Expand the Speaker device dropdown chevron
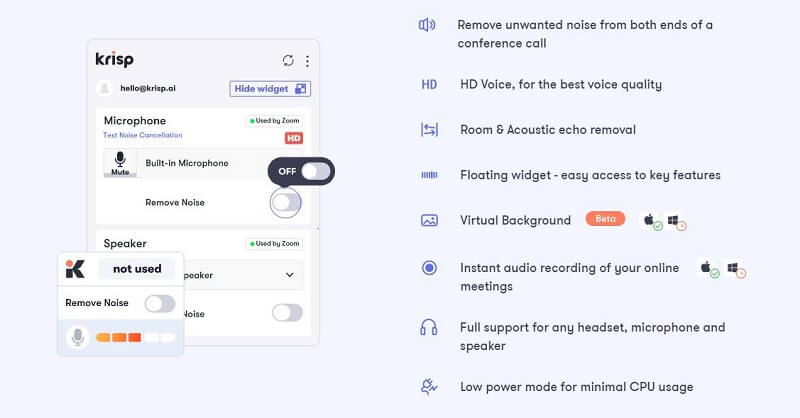Viewport: 800px width, 418px height. pos(289,275)
